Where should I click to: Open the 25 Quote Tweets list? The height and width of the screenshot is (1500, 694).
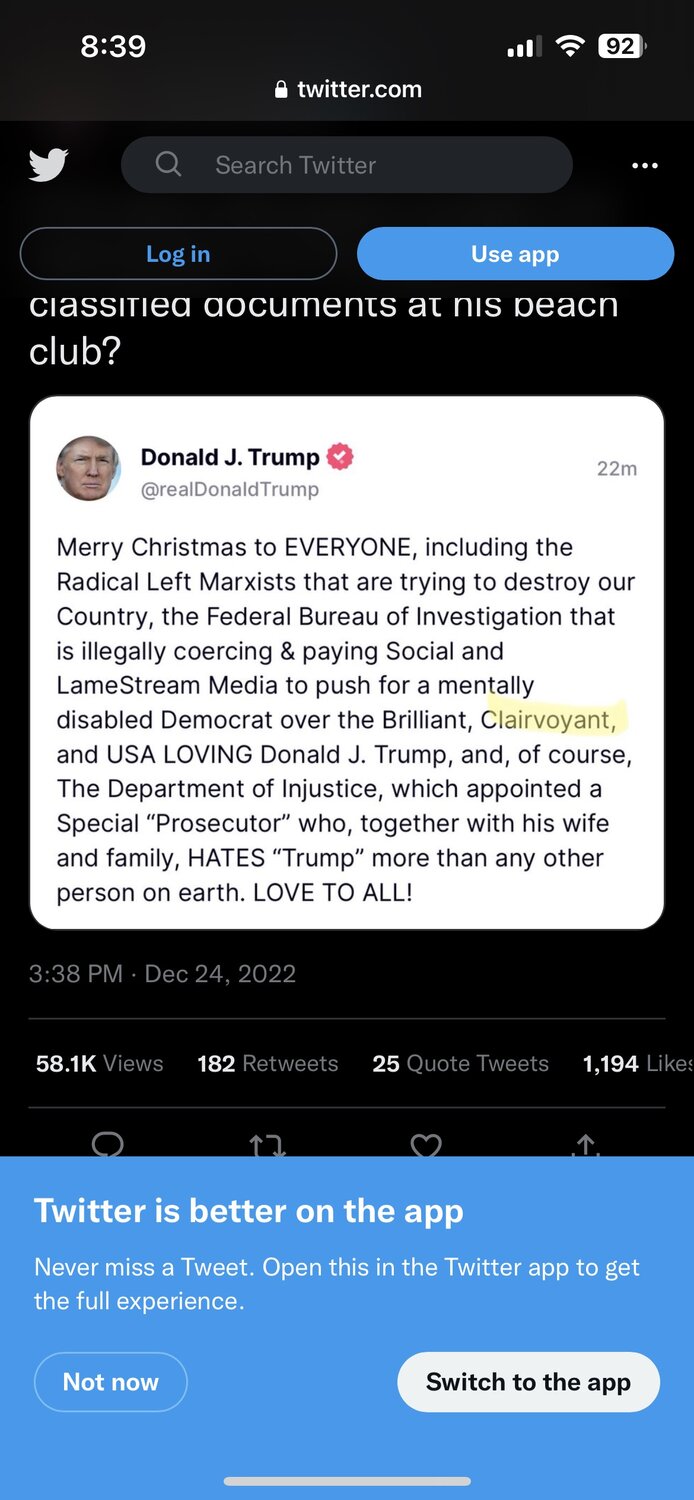coord(460,1063)
